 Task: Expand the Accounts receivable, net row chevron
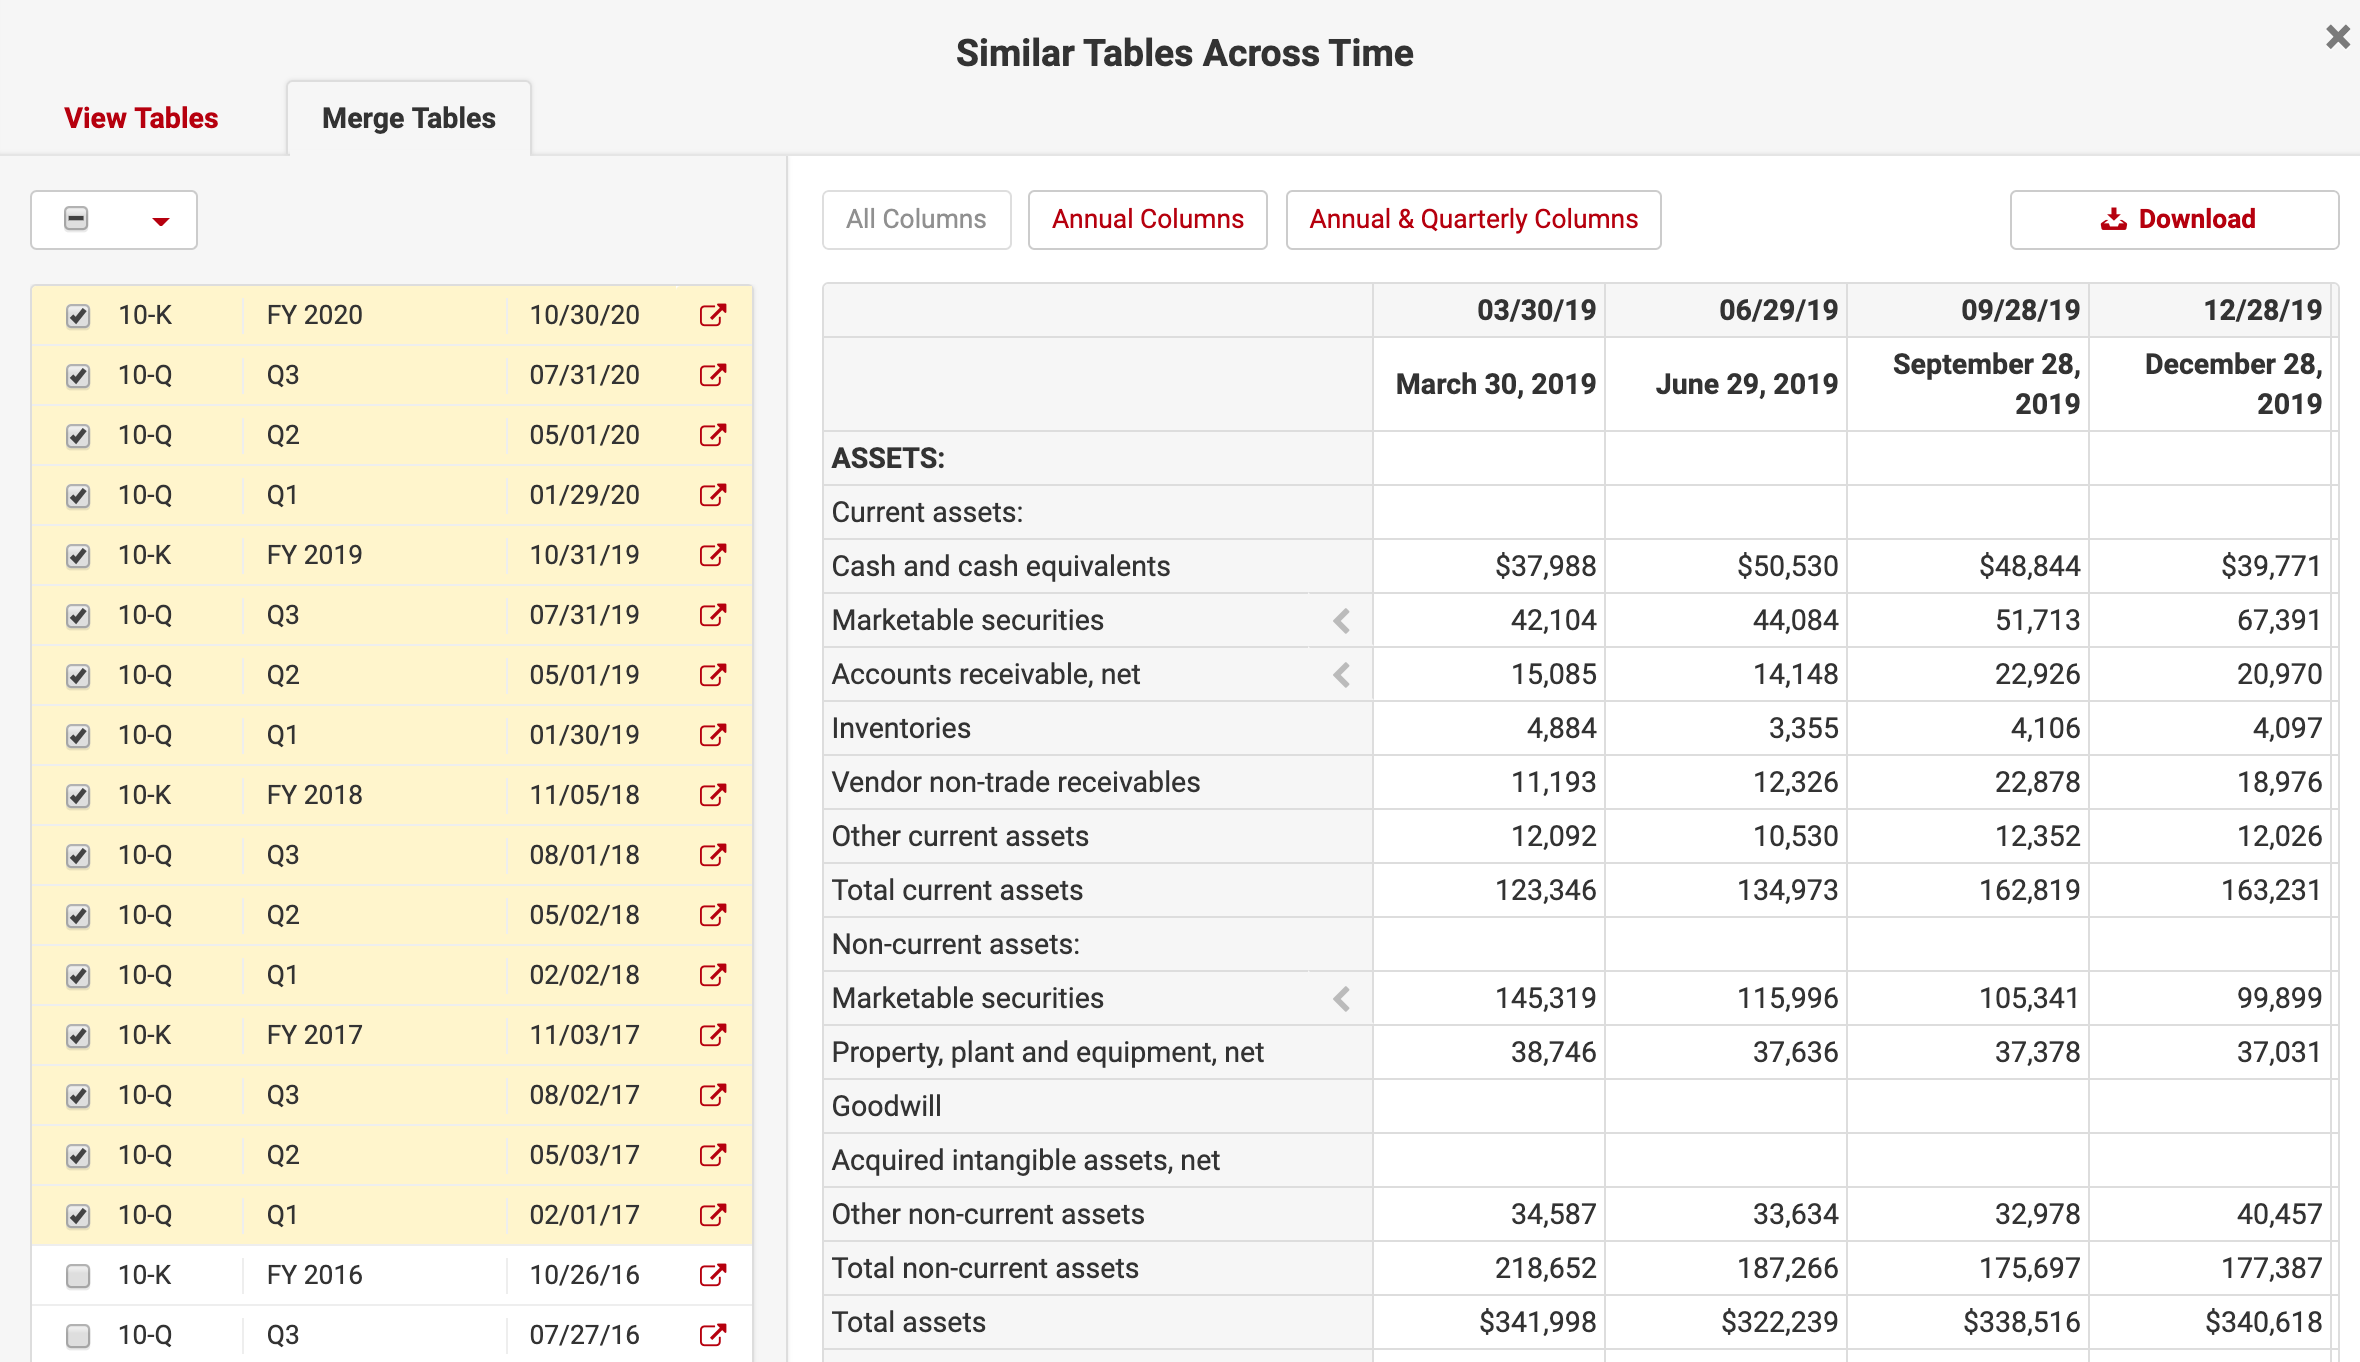pyautogui.click(x=1342, y=675)
